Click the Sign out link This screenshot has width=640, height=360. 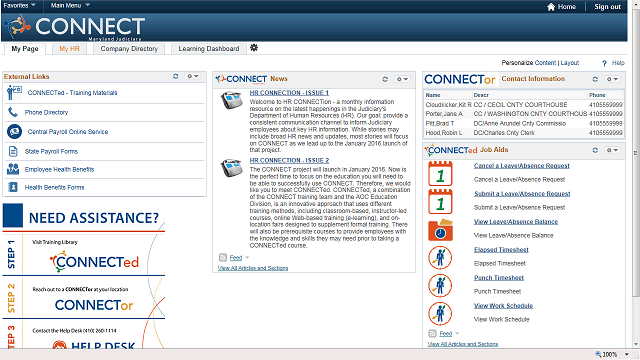(607, 7)
